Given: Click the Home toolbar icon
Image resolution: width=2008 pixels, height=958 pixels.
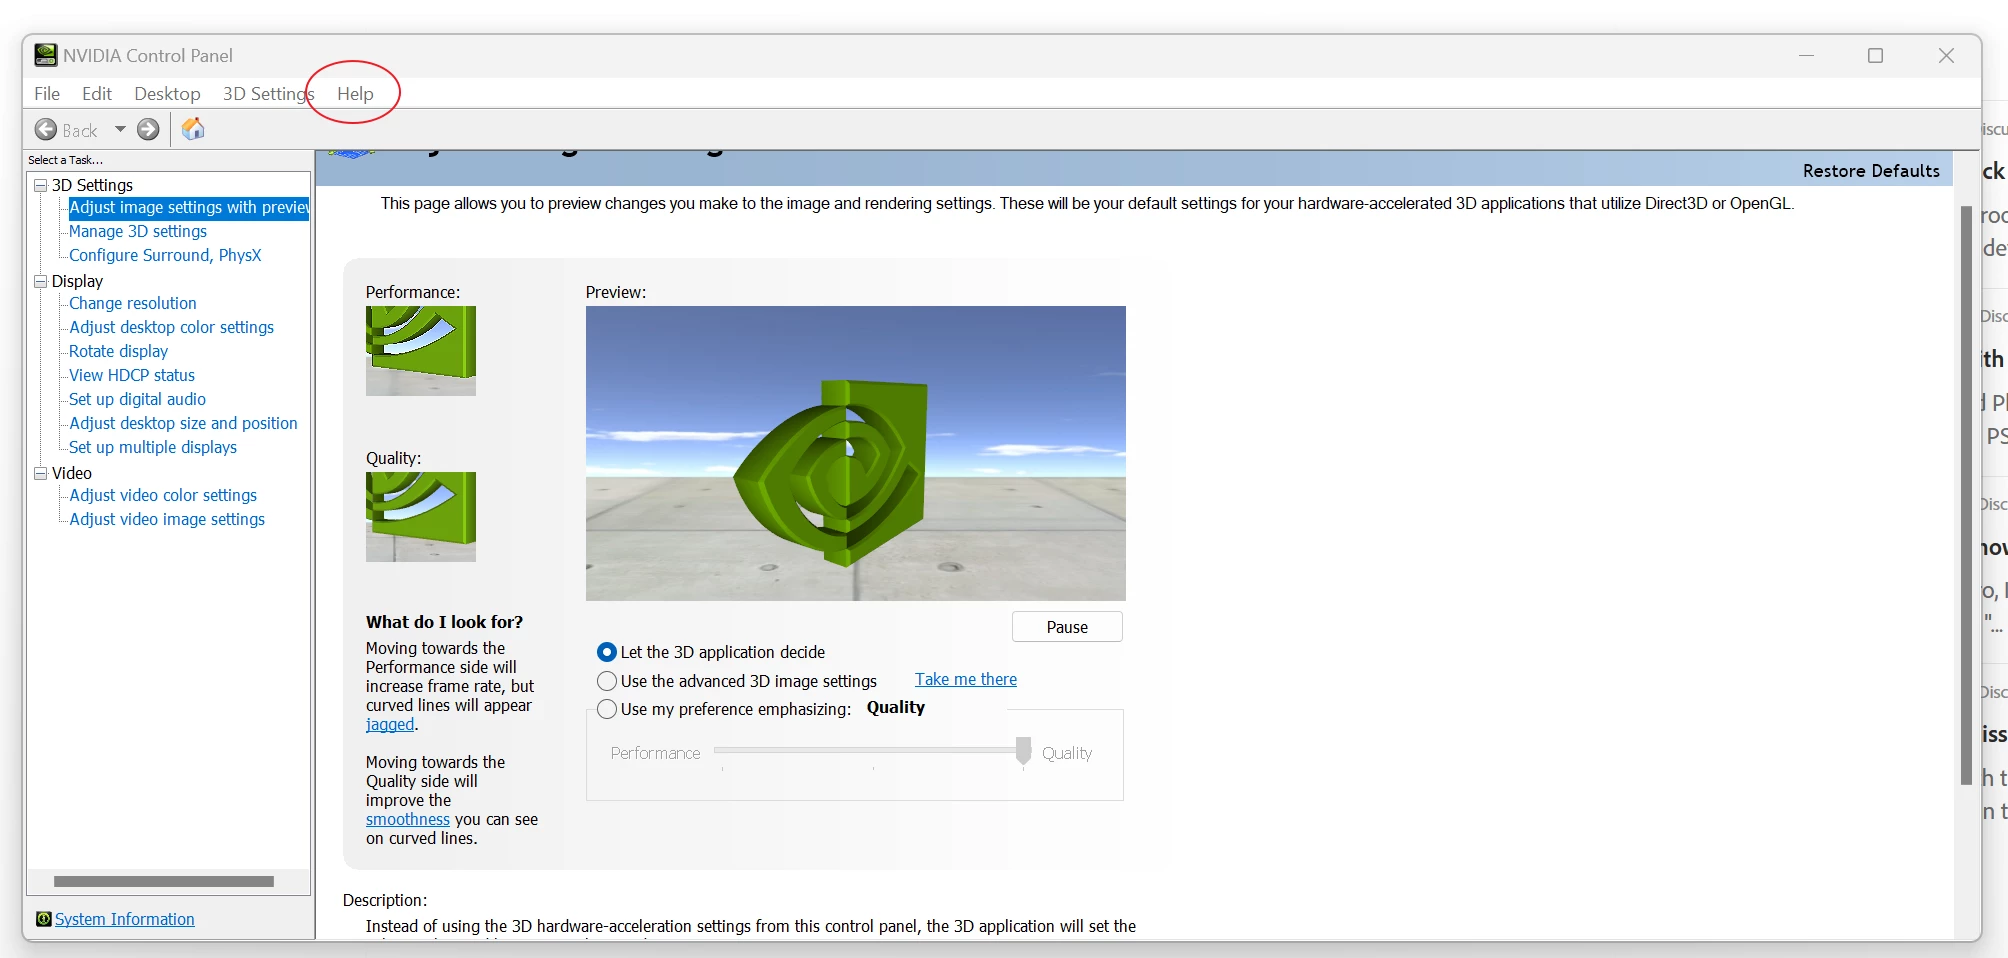Looking at the screenshot, I should (x=193, y=129).
